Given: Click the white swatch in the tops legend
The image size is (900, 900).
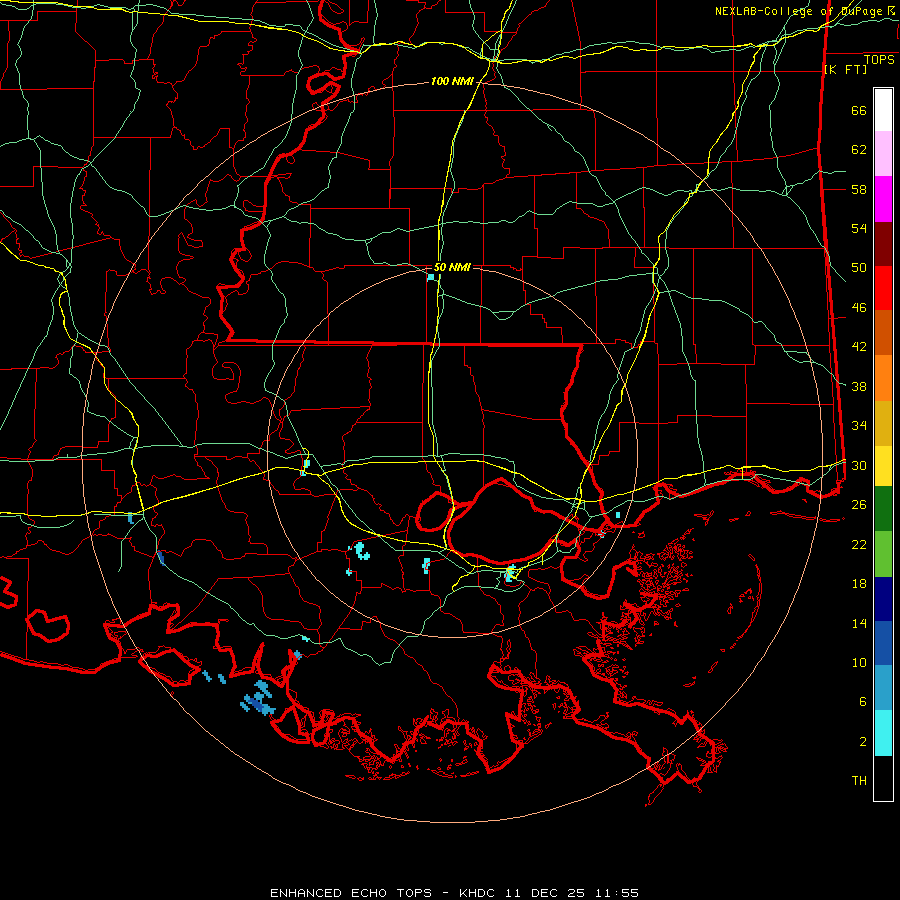Looking at the screenshot, I should [x=883, y=110].
